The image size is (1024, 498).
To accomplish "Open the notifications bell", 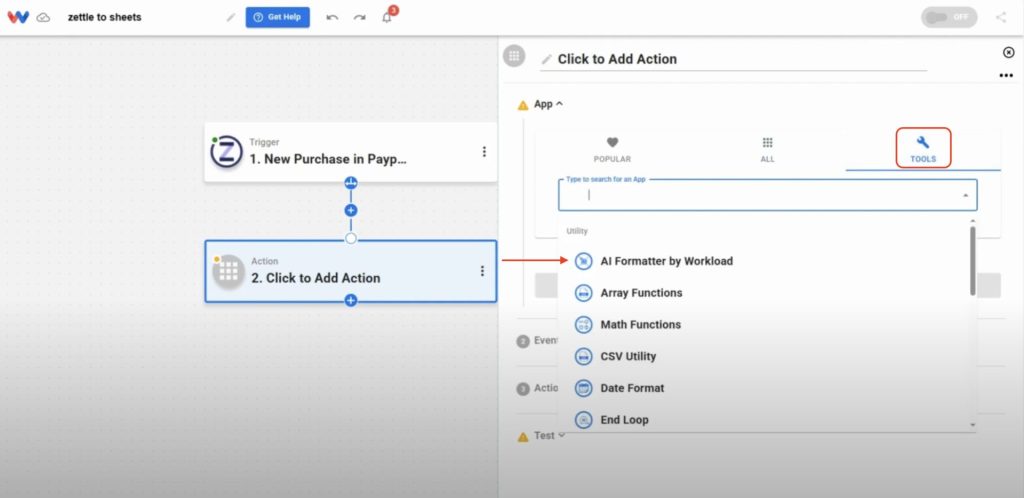I will point(387,18).
